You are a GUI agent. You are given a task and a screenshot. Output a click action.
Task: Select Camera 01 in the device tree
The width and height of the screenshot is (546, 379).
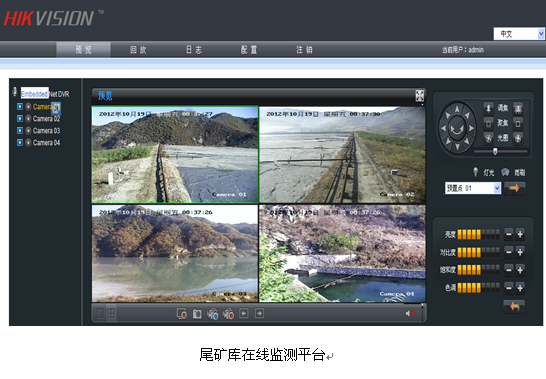[x=47, y=107]
